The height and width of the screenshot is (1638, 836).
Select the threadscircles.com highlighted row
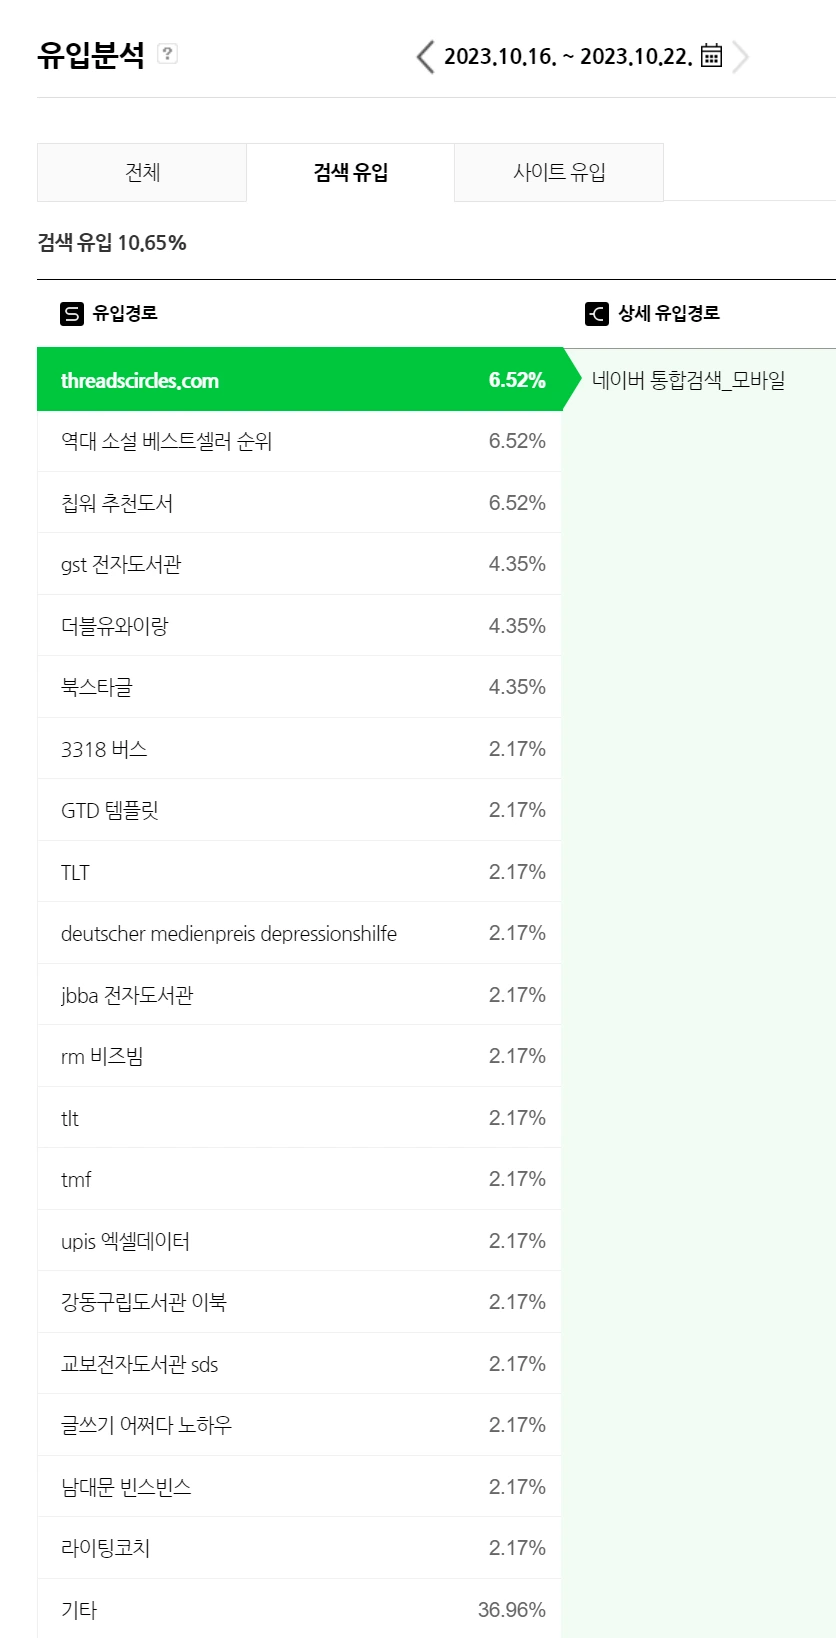click(299, 379)
